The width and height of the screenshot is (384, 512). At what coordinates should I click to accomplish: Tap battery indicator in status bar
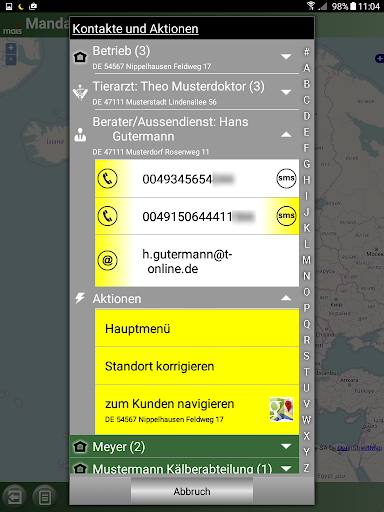(x=353, y=6)
